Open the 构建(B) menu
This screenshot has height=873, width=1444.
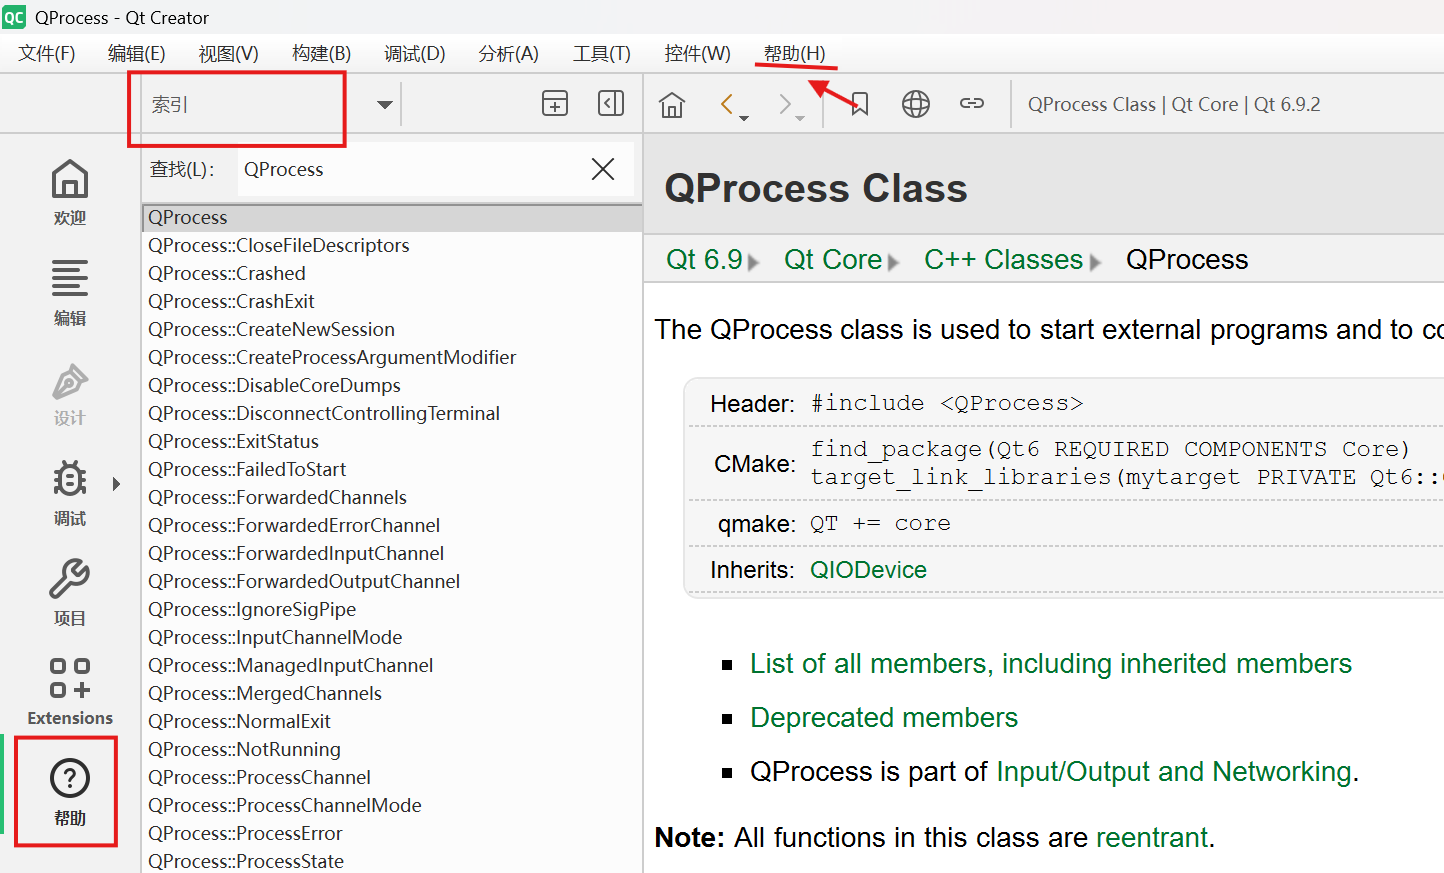(322, 53)
